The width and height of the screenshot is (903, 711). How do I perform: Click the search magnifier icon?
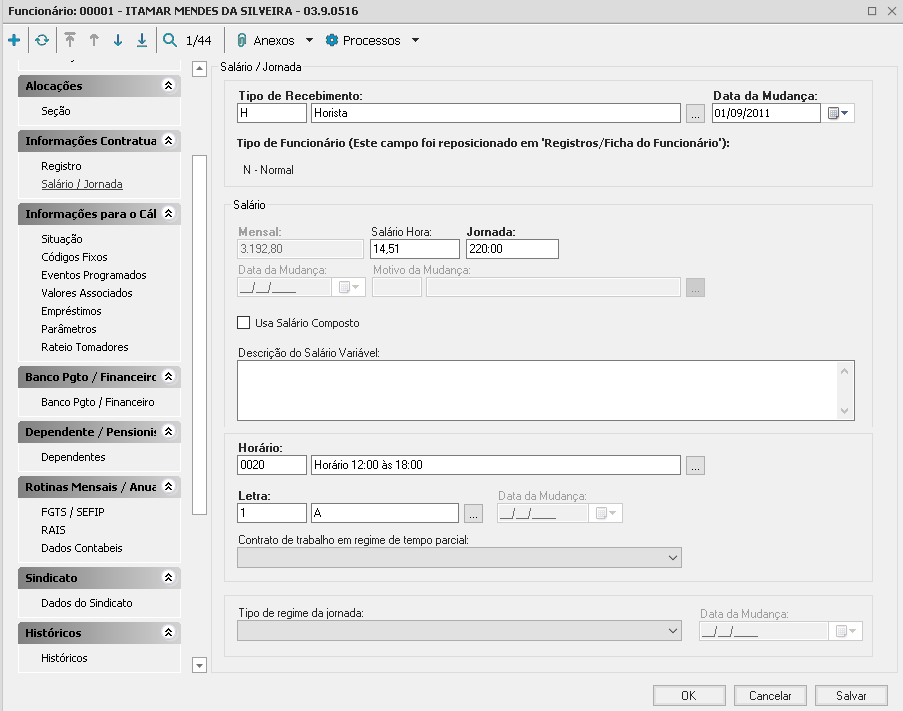170,40
